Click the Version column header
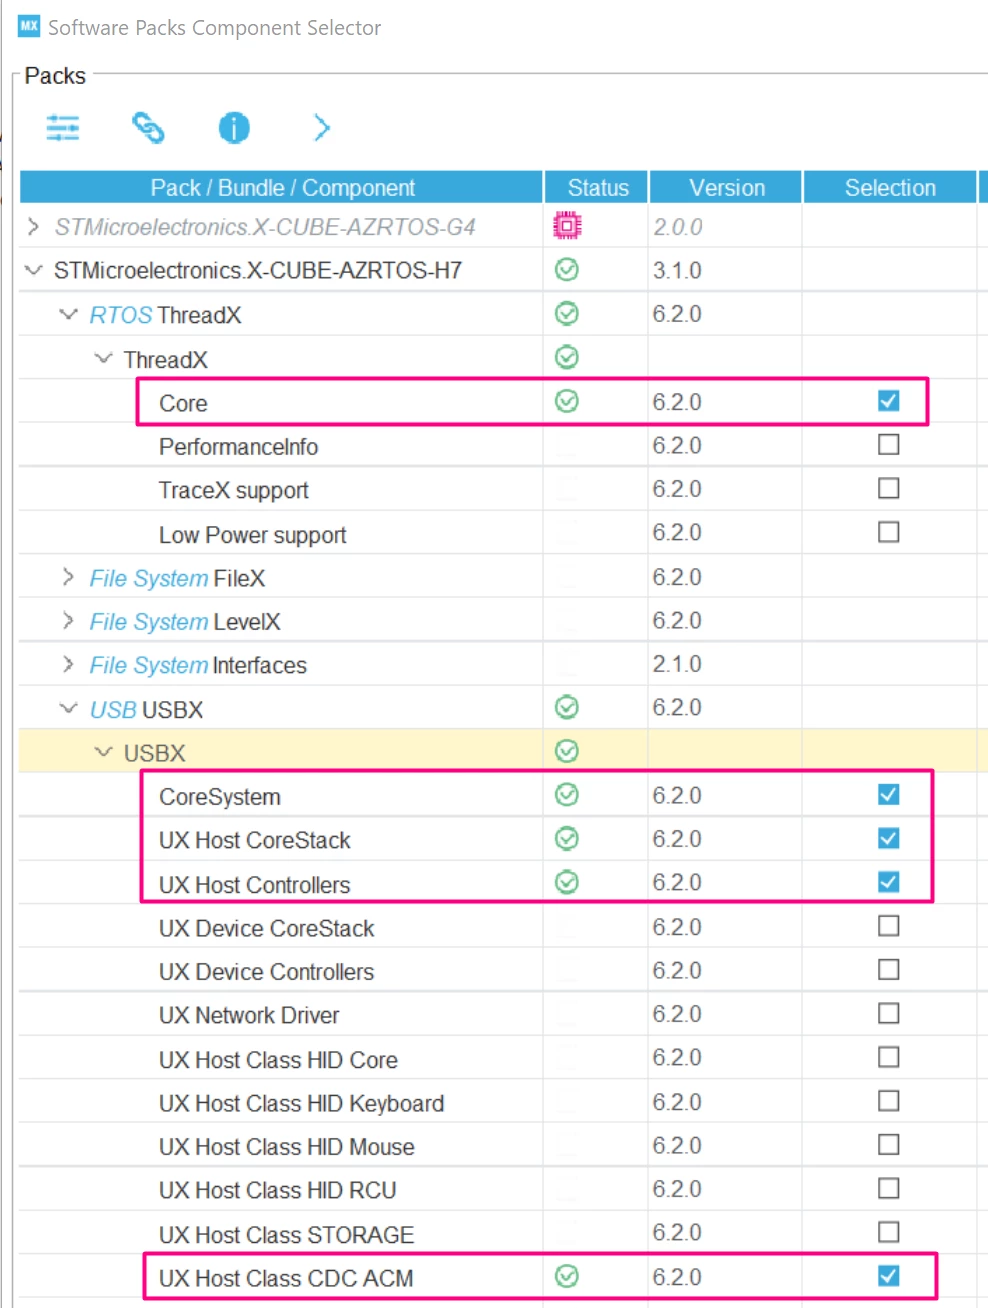The height and width of the screenshot is (1308, 988). (726, 187)
